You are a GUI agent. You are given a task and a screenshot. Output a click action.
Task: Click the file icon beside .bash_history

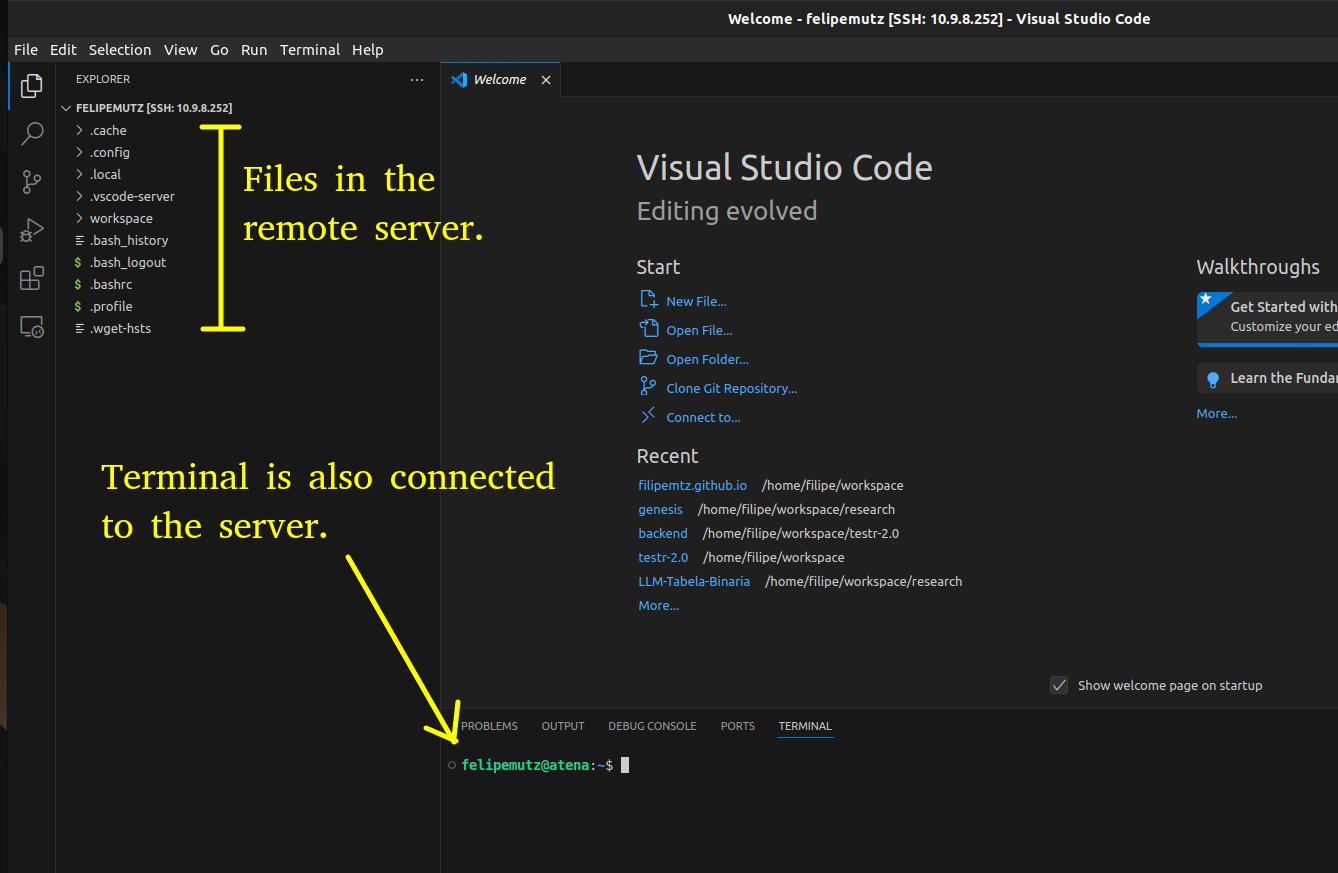pos(79,240)
